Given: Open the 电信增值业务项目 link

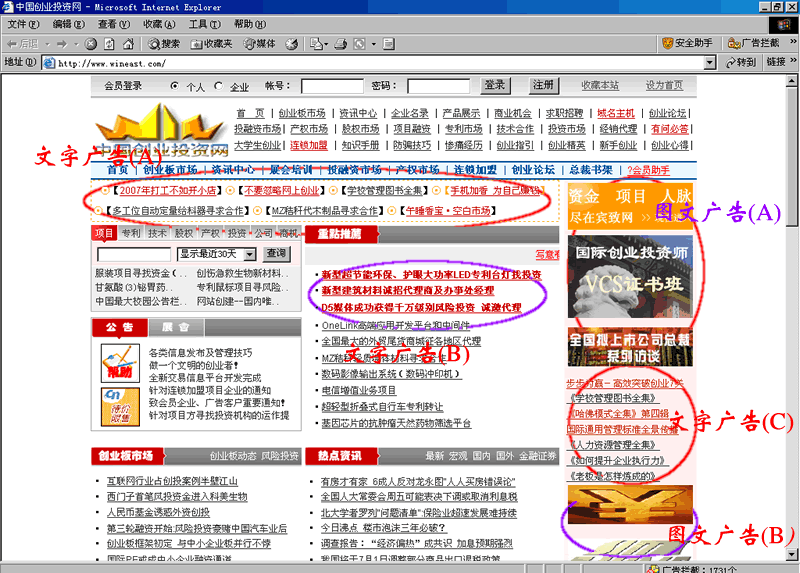Looking at the screenshot, I should click(x=359, y=390).
